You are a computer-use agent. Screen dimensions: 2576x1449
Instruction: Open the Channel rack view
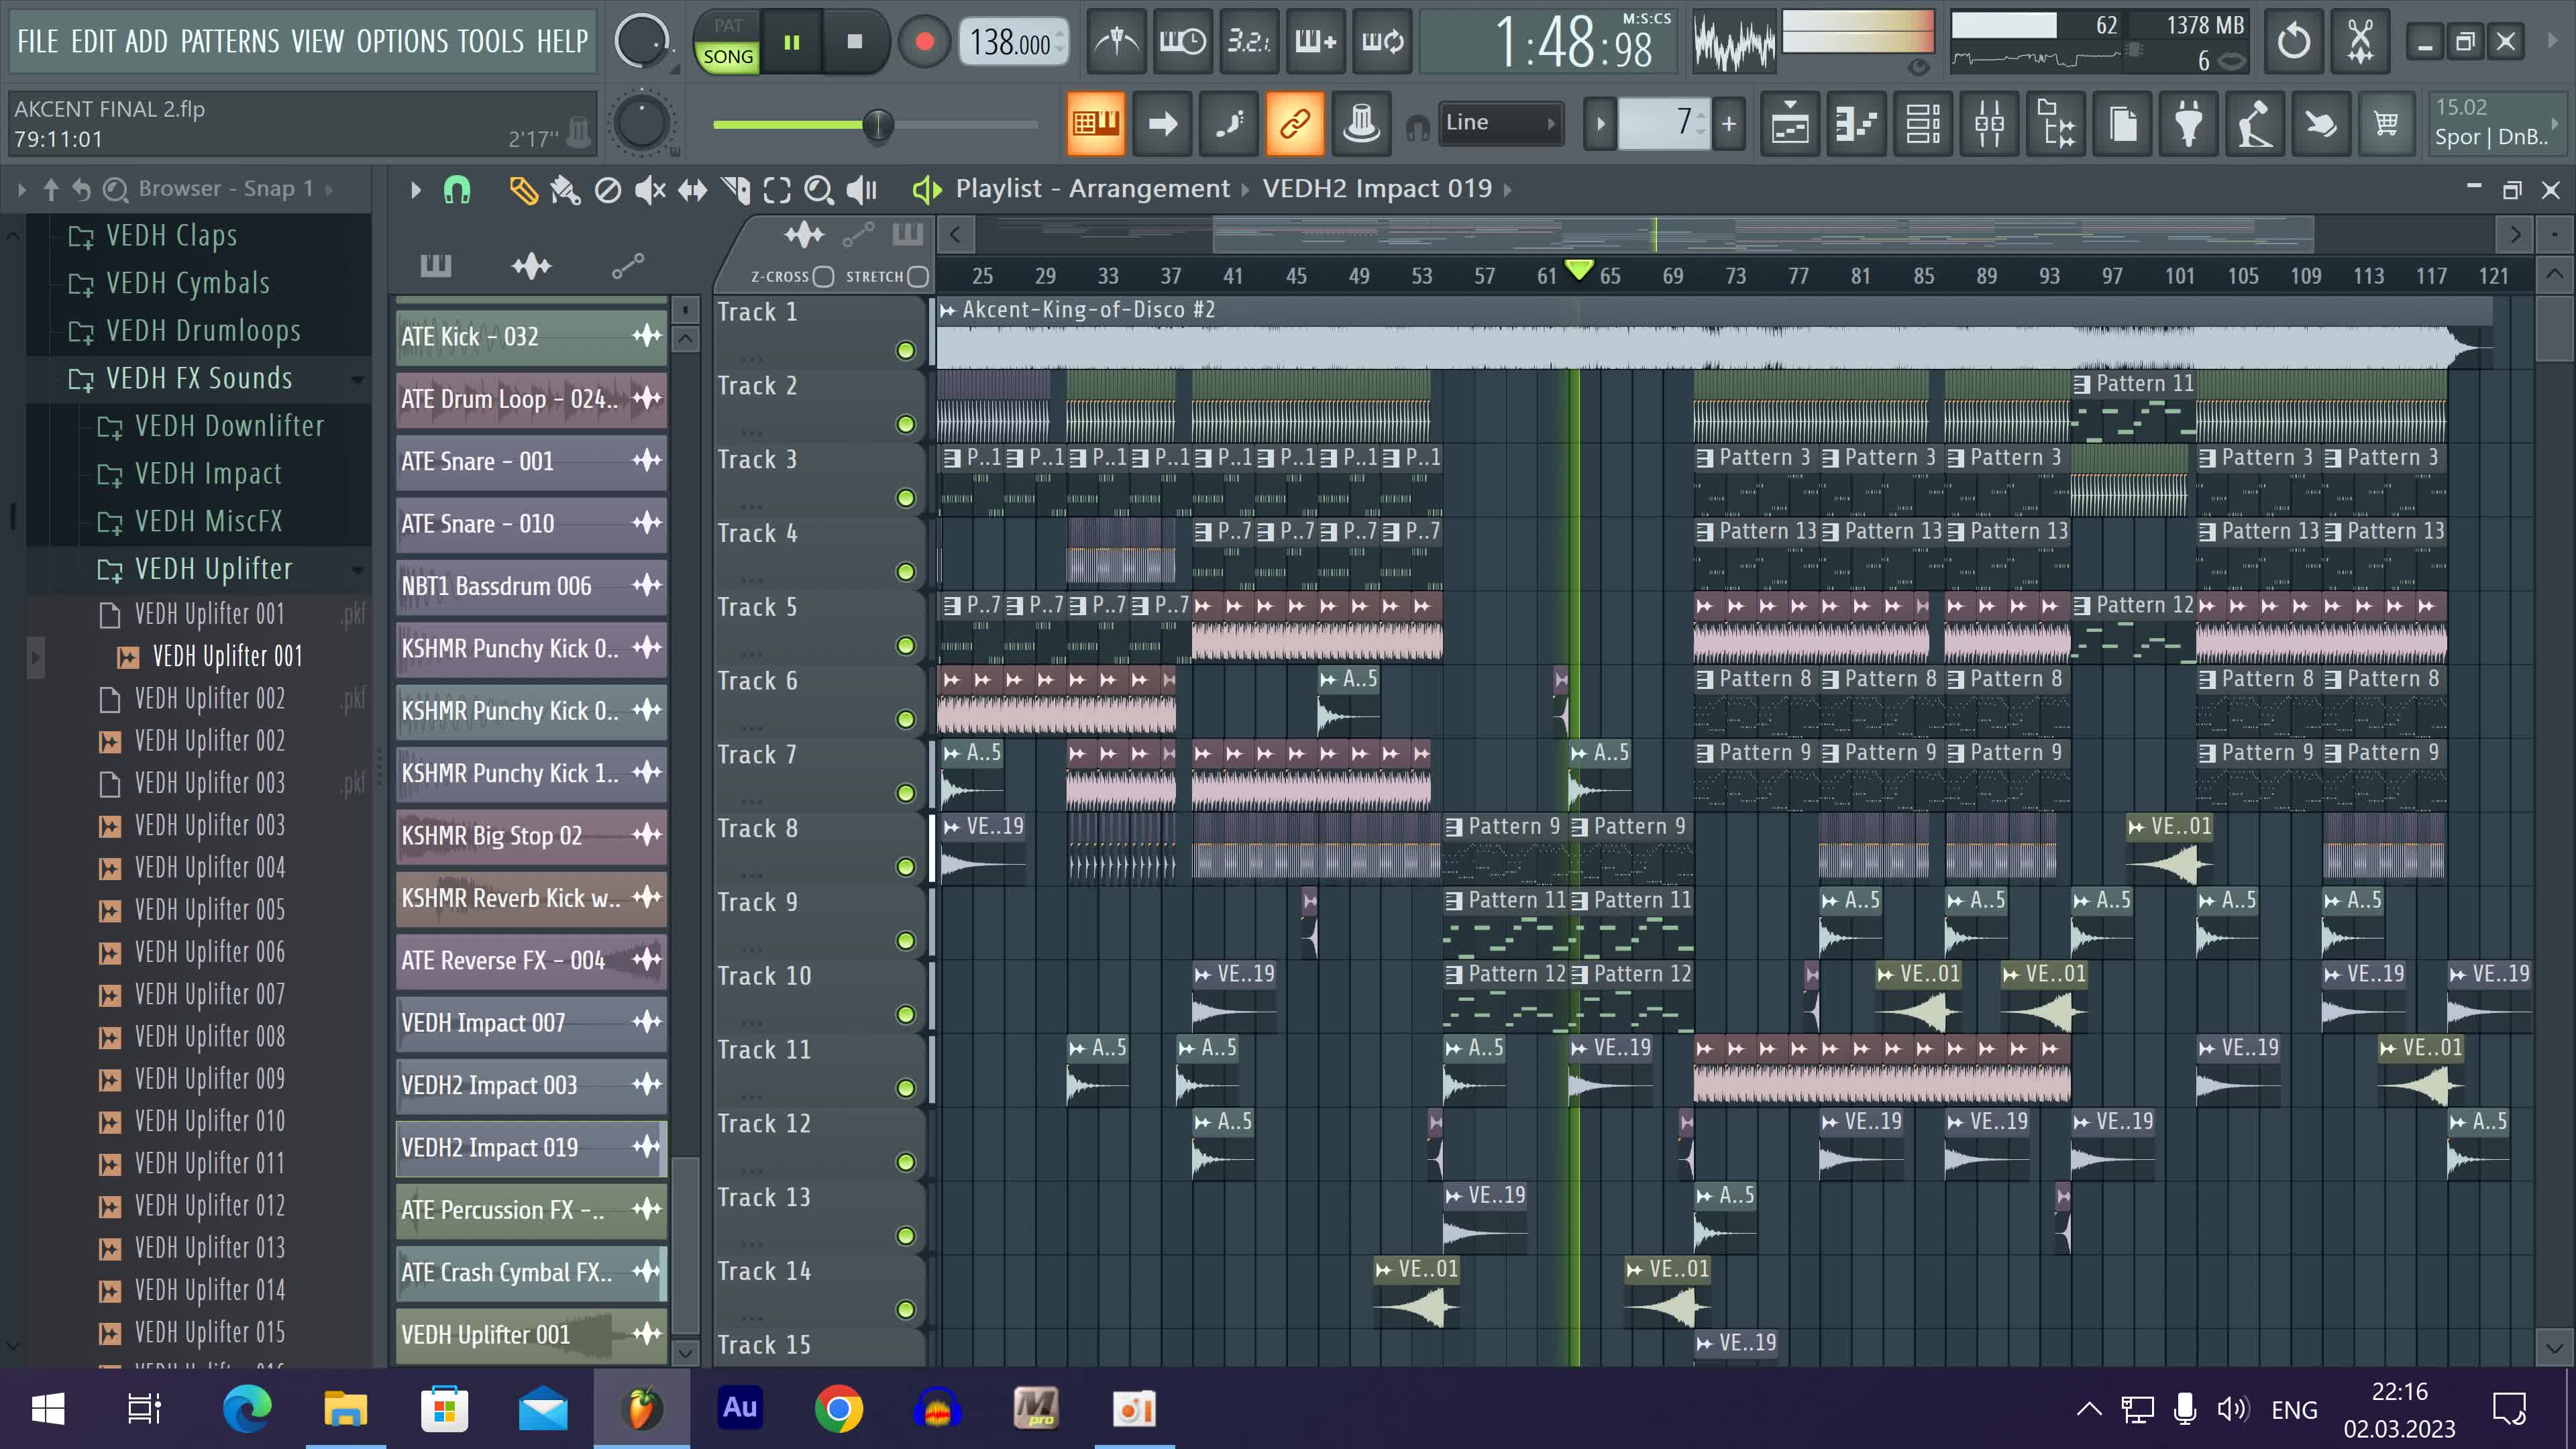pyautogui.click(x=1923, y=124)
